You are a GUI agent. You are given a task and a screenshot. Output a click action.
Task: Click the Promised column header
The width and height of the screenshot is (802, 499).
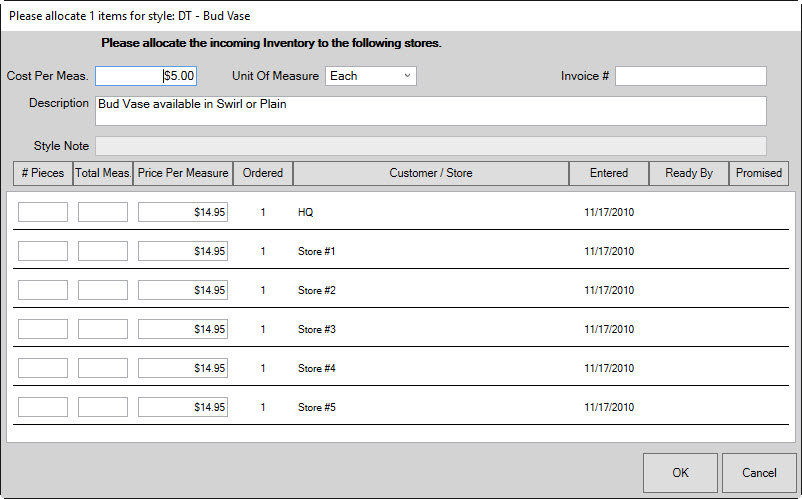pyautogui.click(x=759, y=173)
